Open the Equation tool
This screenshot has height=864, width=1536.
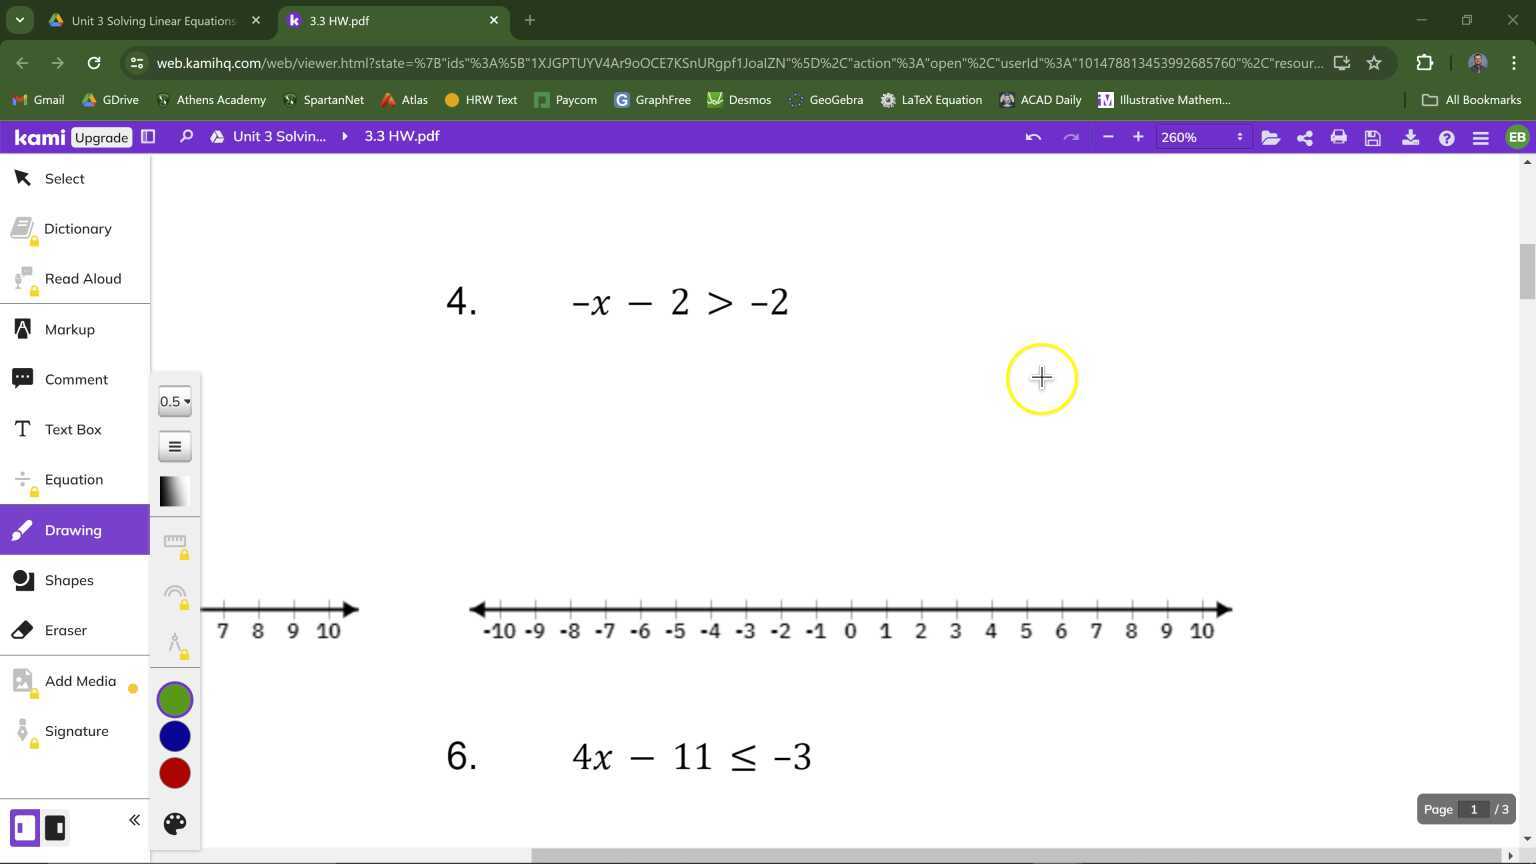click(73, 479)
